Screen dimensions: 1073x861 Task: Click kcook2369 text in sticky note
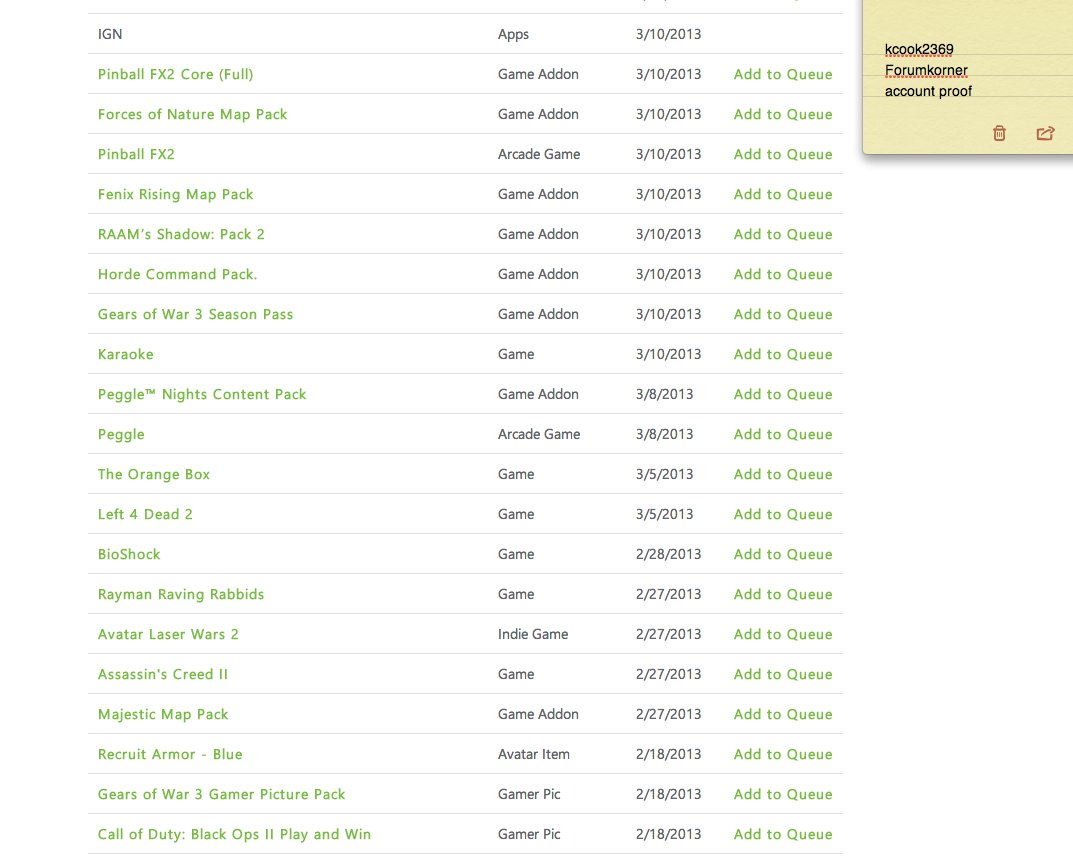[x=919, y=49]
